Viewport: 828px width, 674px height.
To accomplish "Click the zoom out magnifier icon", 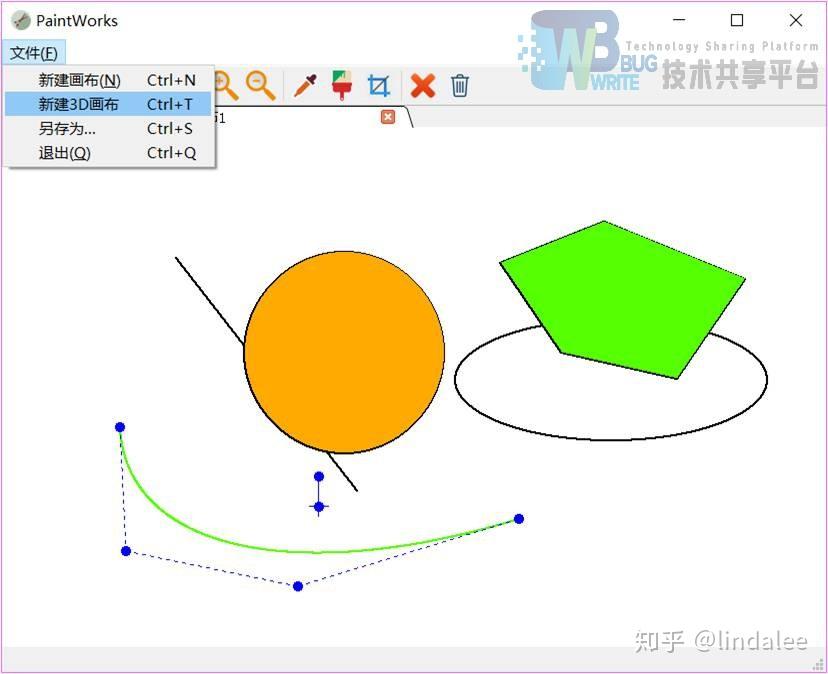I will 260,86.
